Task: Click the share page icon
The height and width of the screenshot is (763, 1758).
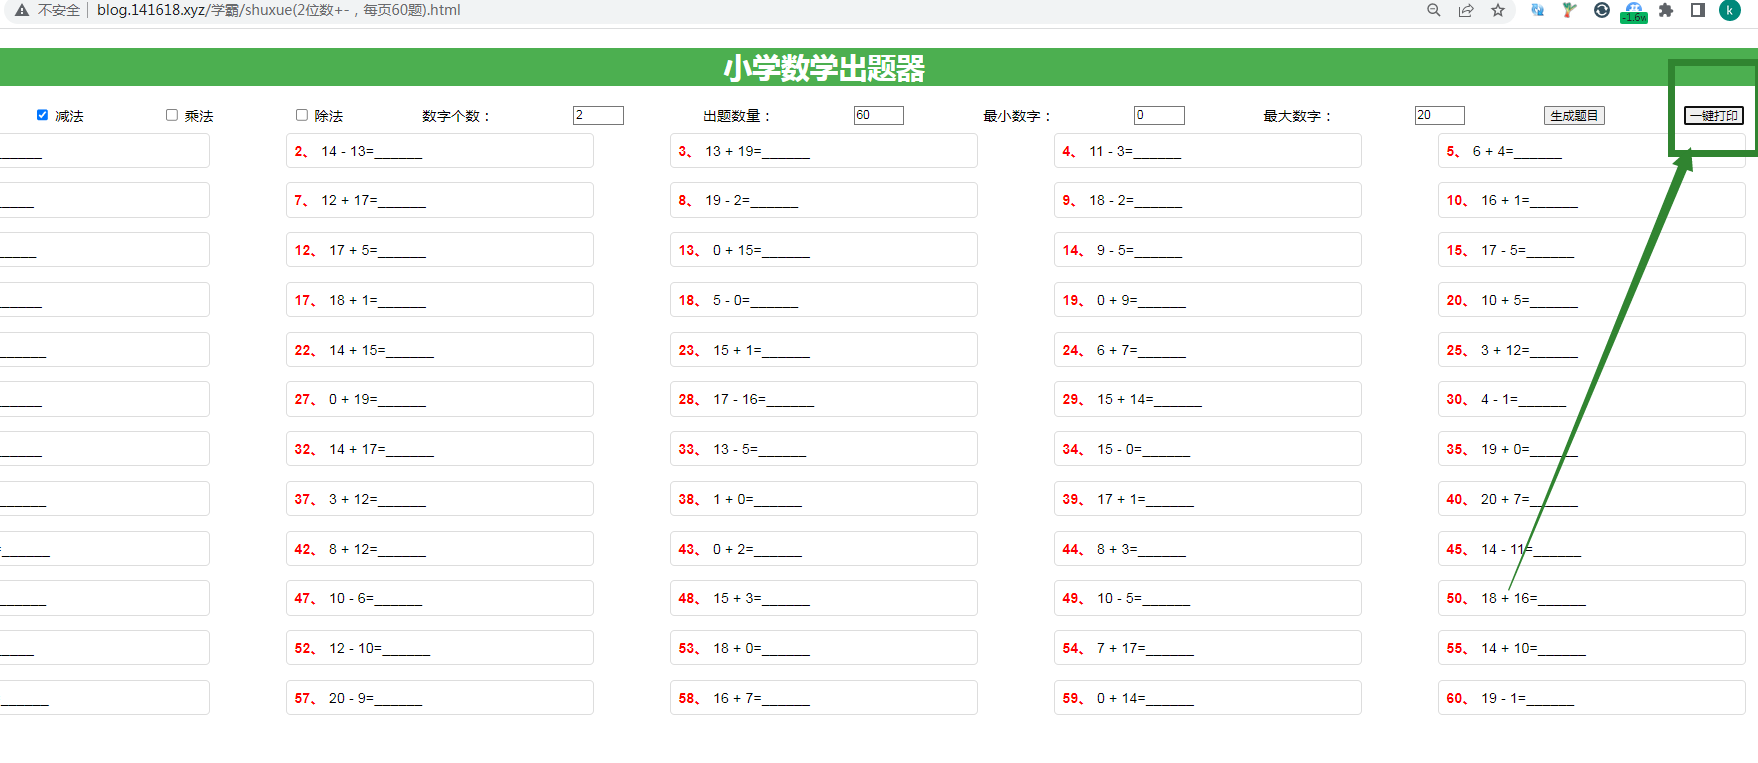Action: click(1466, 10)
